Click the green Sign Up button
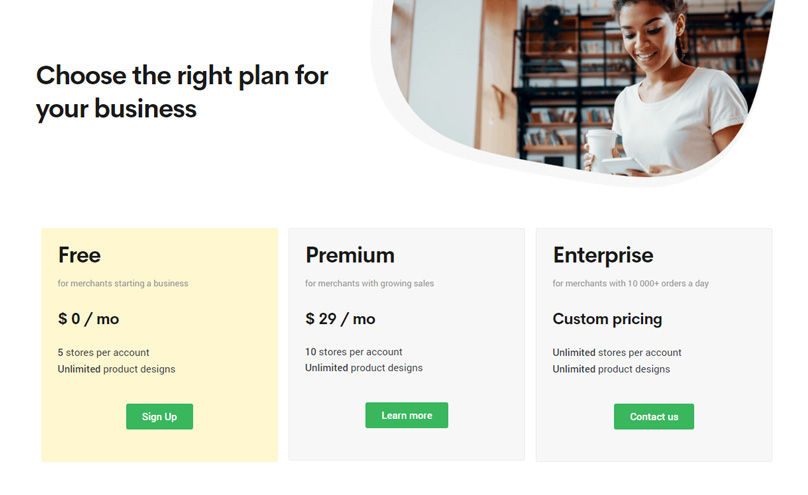The width and height of the screenshot is (808, 495). pos(159,417)
